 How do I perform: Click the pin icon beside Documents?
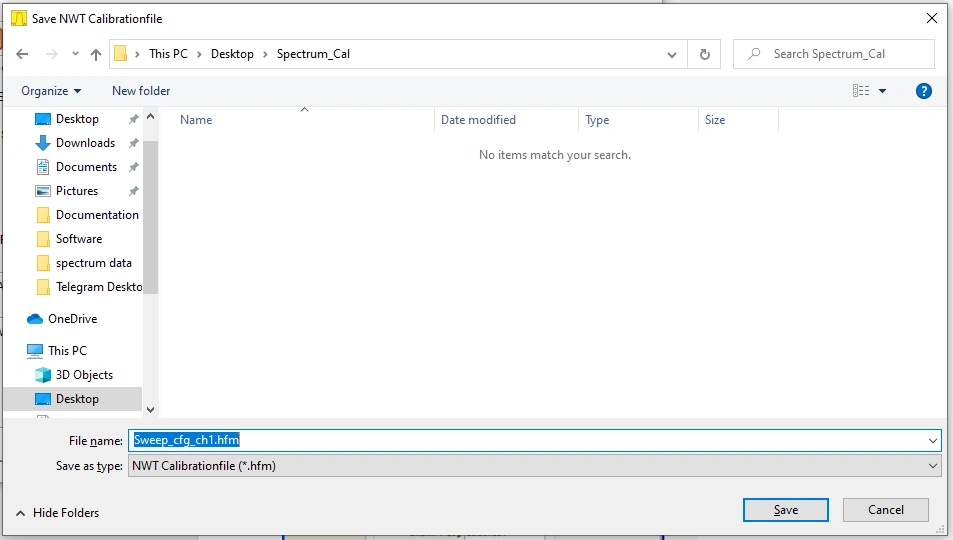click(x=134, y=167)
